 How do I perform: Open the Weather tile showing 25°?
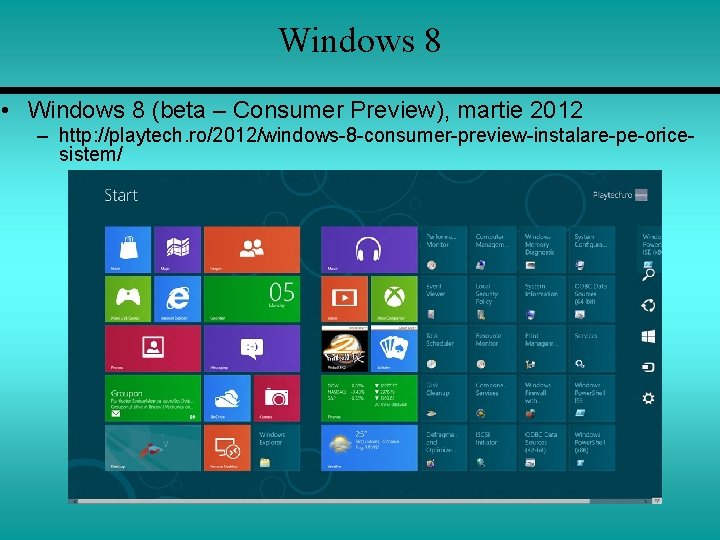click(x=369, y=448)
